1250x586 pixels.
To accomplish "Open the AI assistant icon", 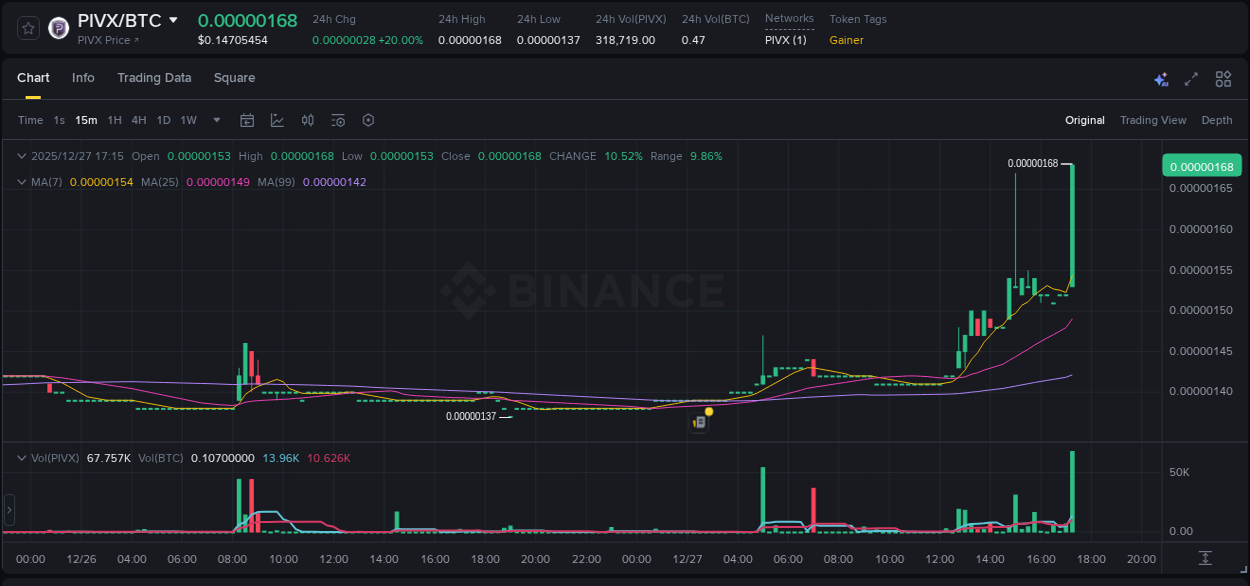I will [x=1160, y=78].
